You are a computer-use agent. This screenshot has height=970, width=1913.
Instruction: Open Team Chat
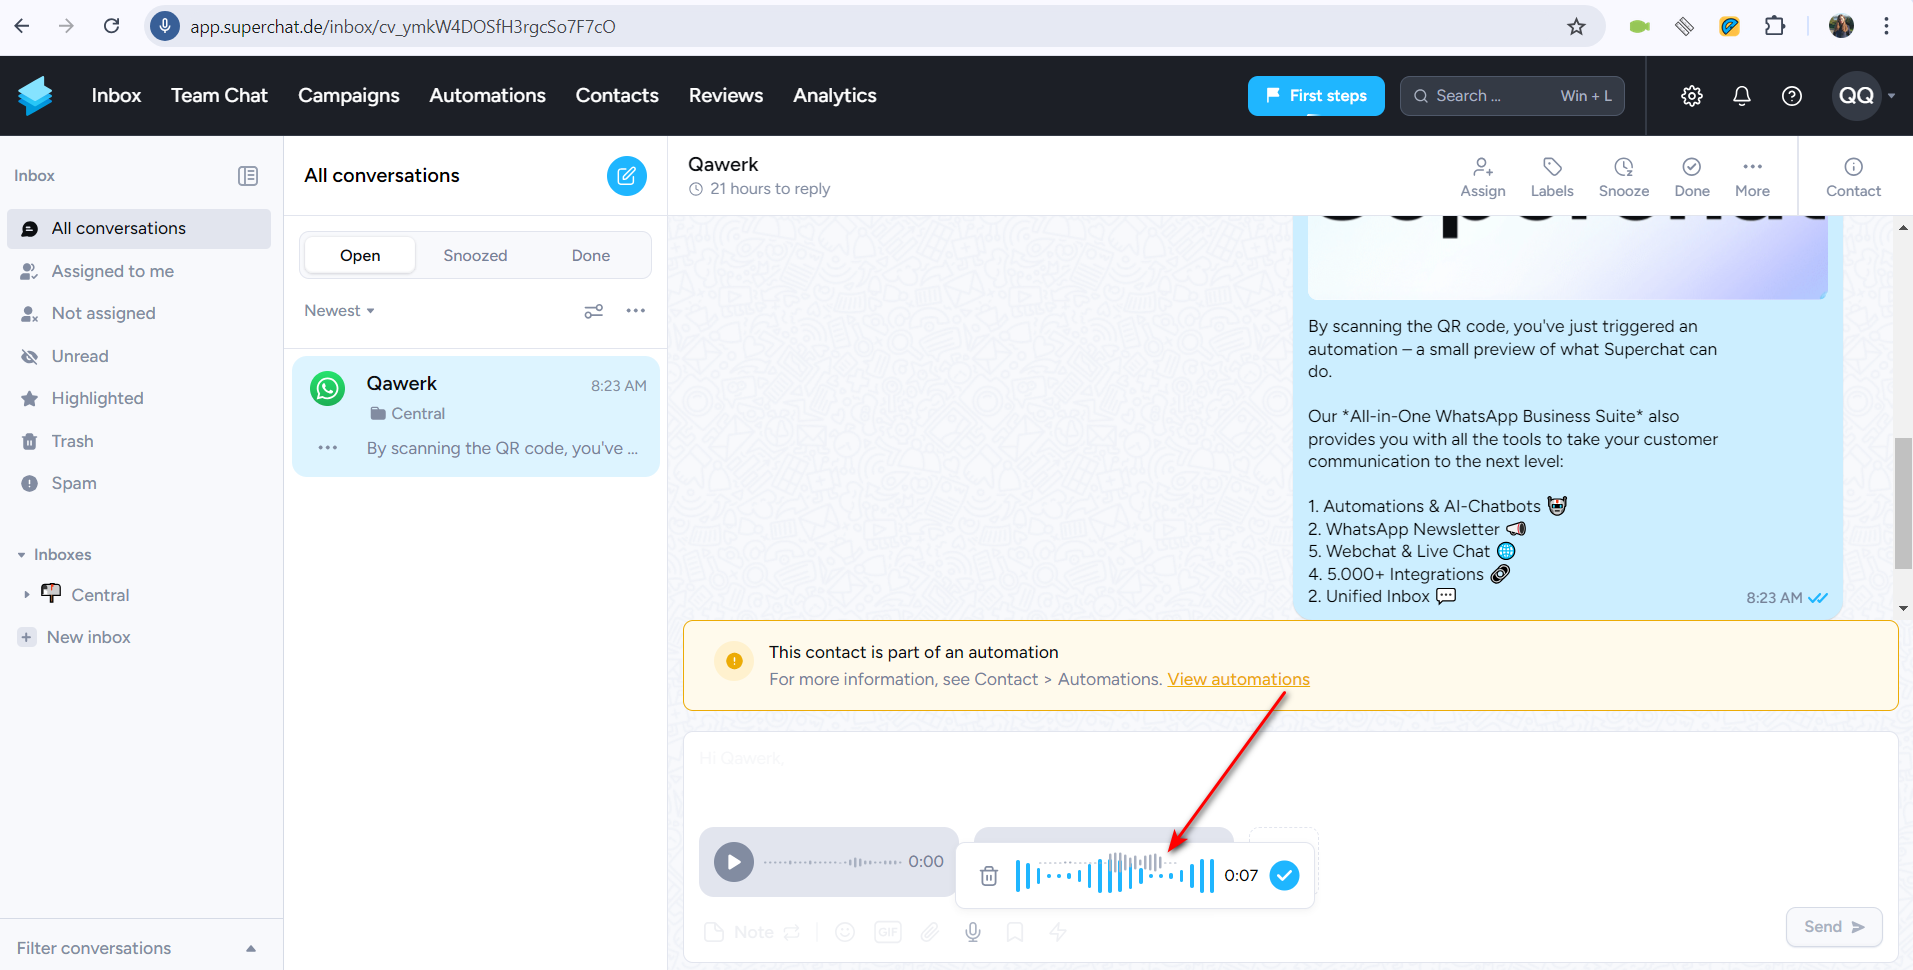point(219,96)
